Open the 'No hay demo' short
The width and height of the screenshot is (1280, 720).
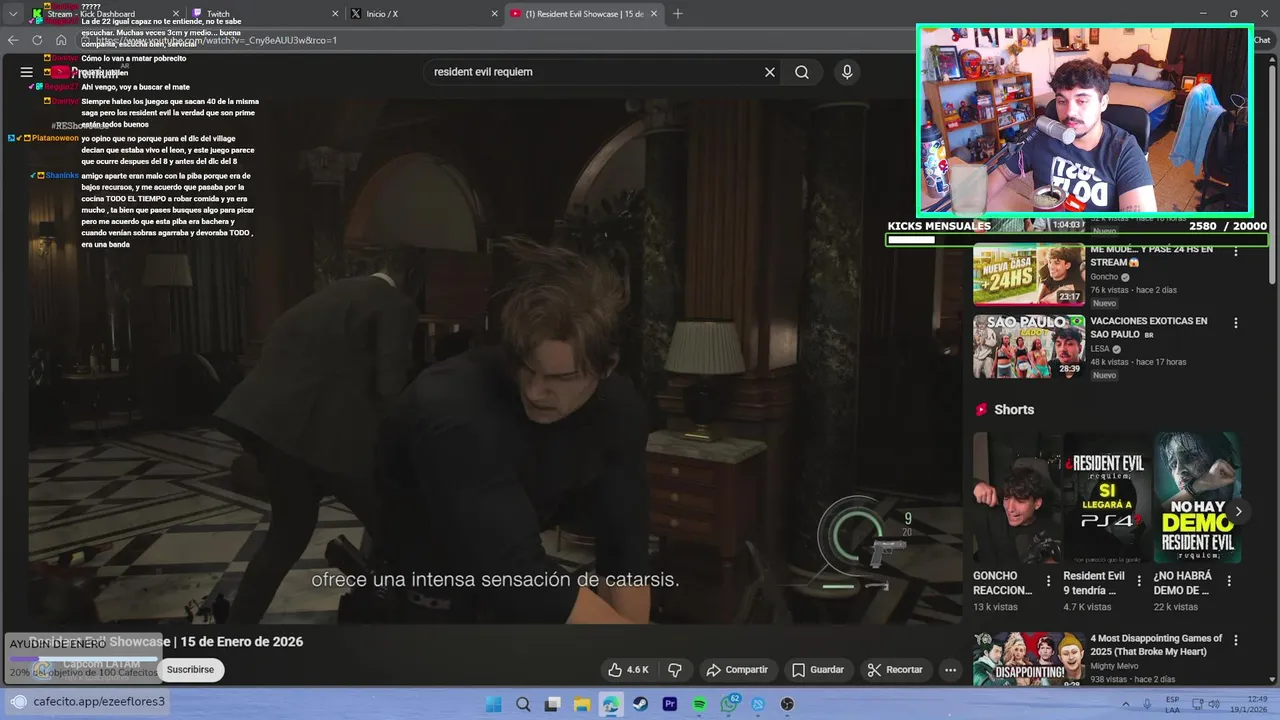[x=1197, y=498]
